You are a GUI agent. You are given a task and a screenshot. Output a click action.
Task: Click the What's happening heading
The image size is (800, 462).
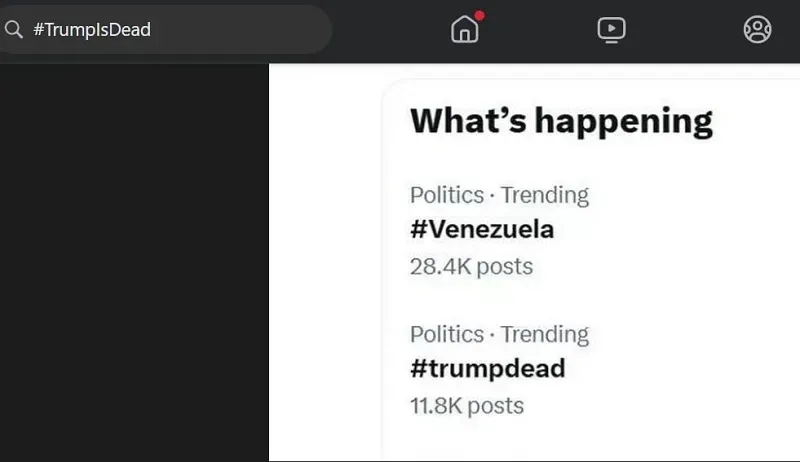[x=561, y=121]
